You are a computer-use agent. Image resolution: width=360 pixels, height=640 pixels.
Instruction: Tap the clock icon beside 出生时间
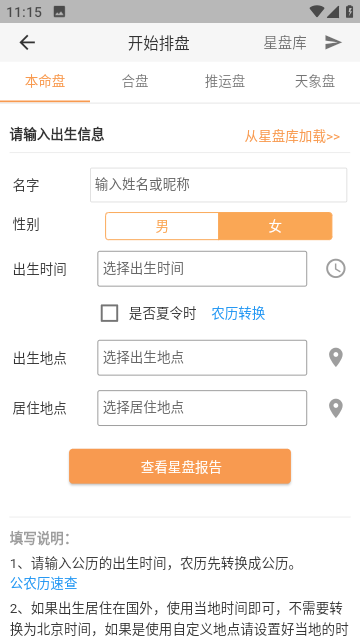(336, 269)
